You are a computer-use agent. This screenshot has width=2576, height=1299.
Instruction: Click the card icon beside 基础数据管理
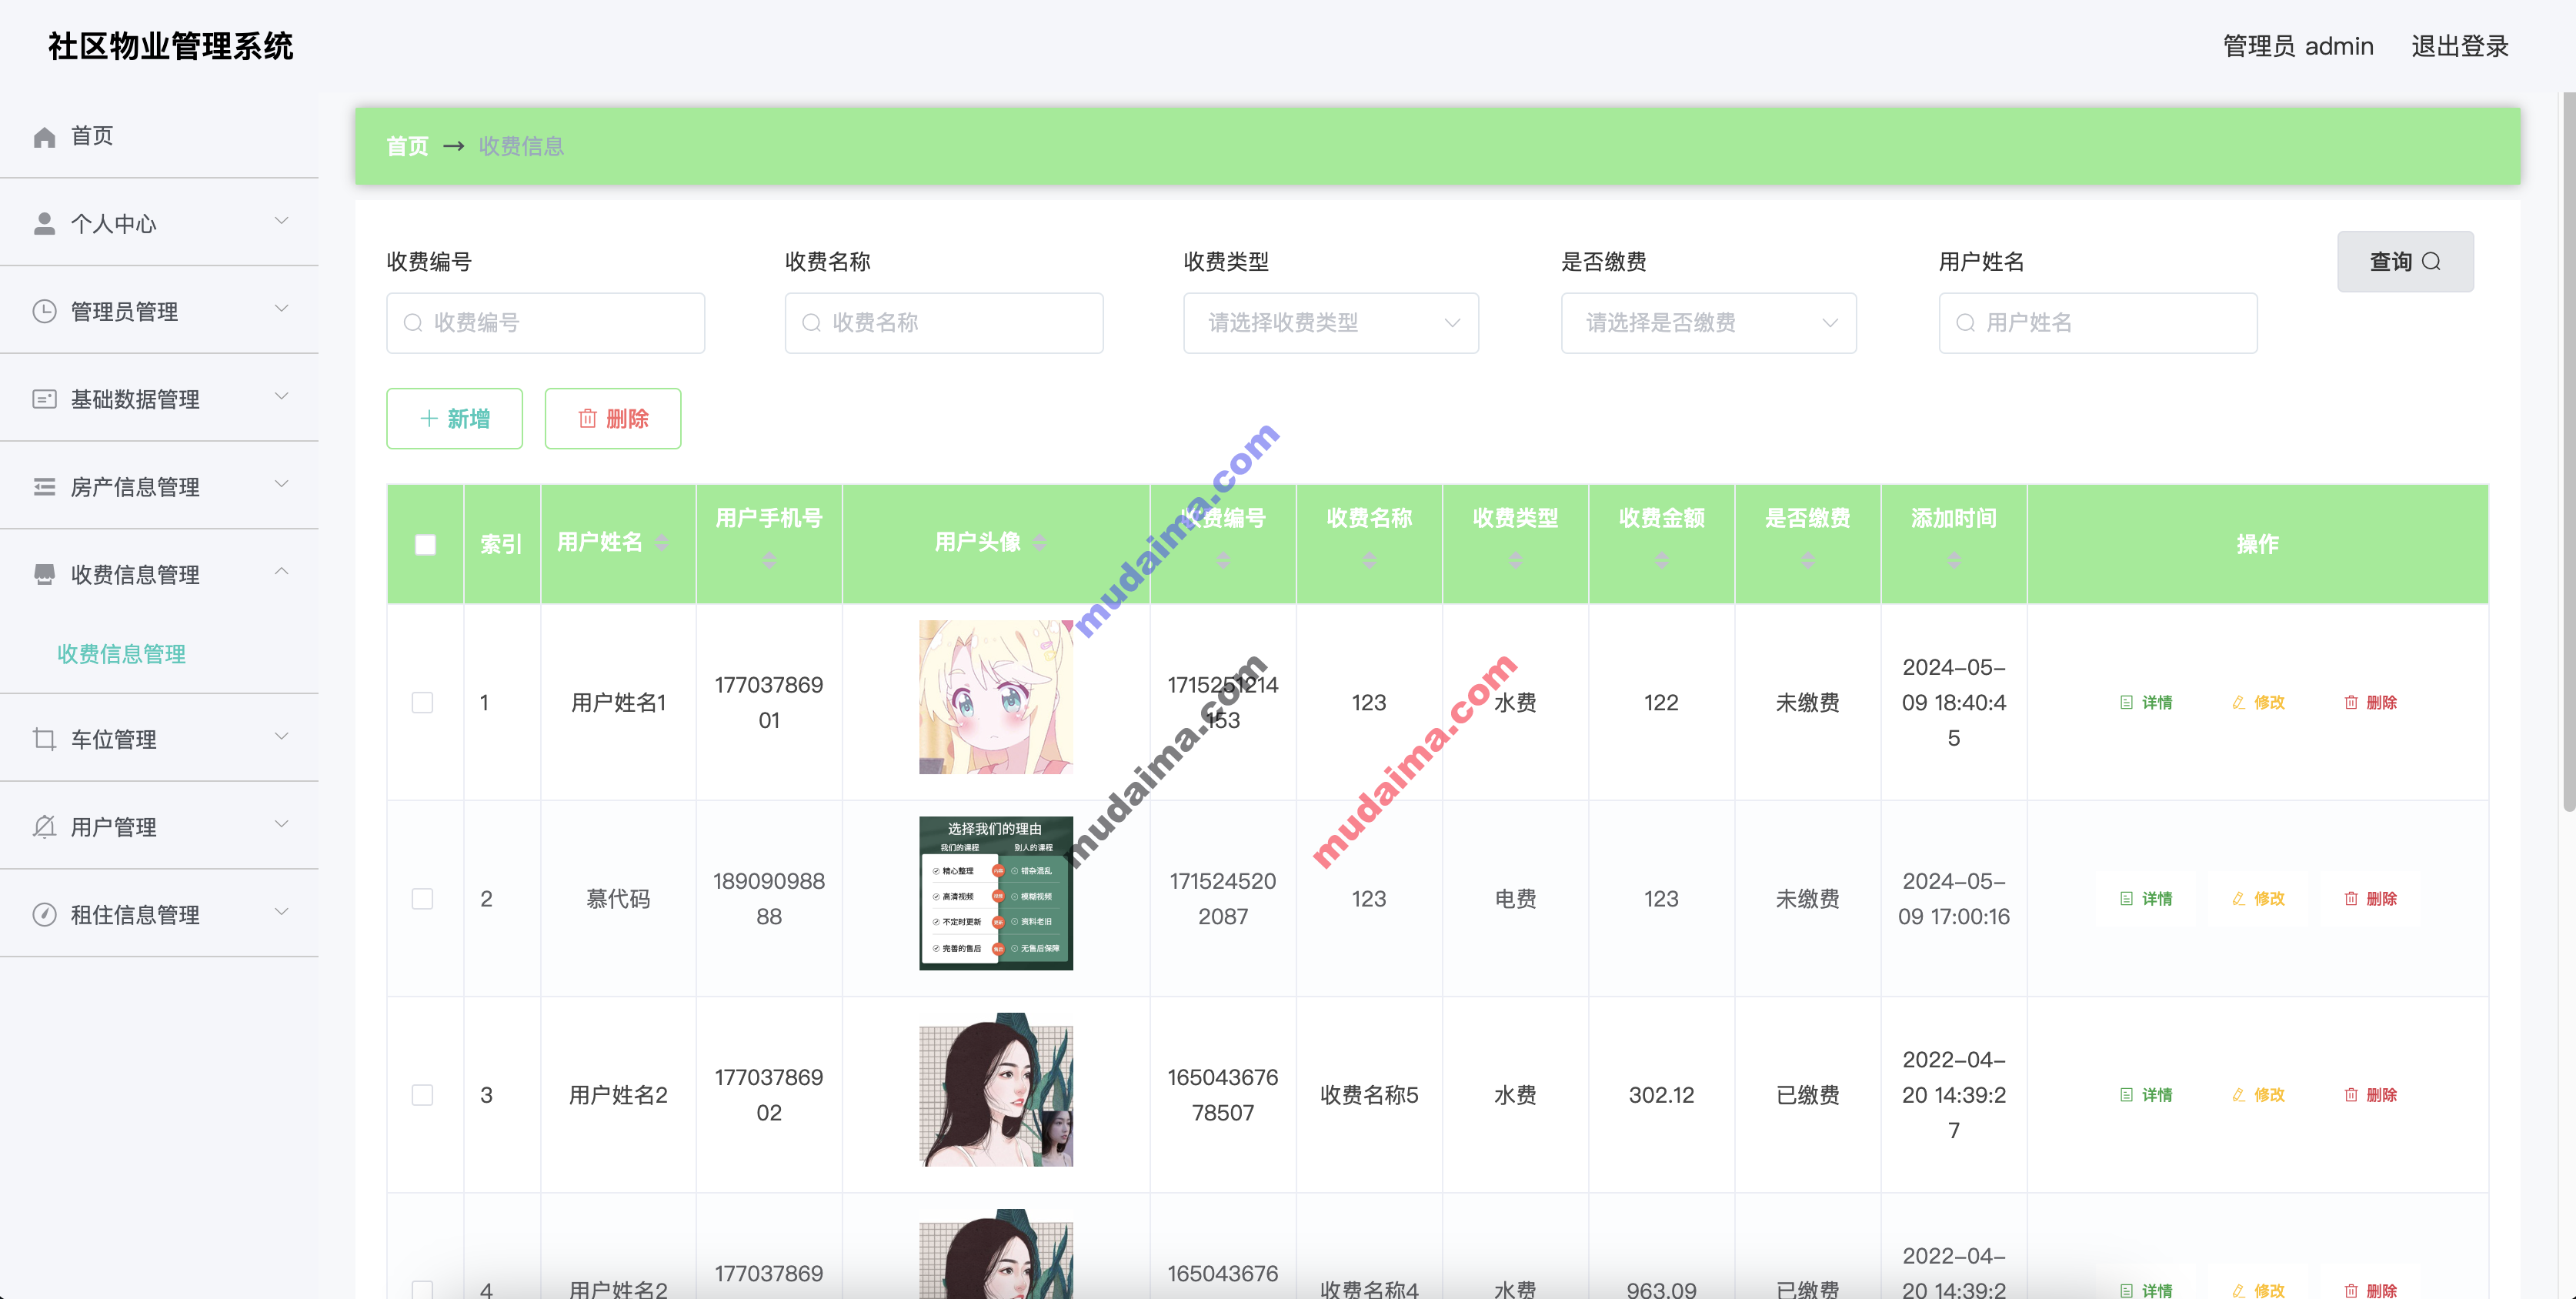click(x=44, y=399)
